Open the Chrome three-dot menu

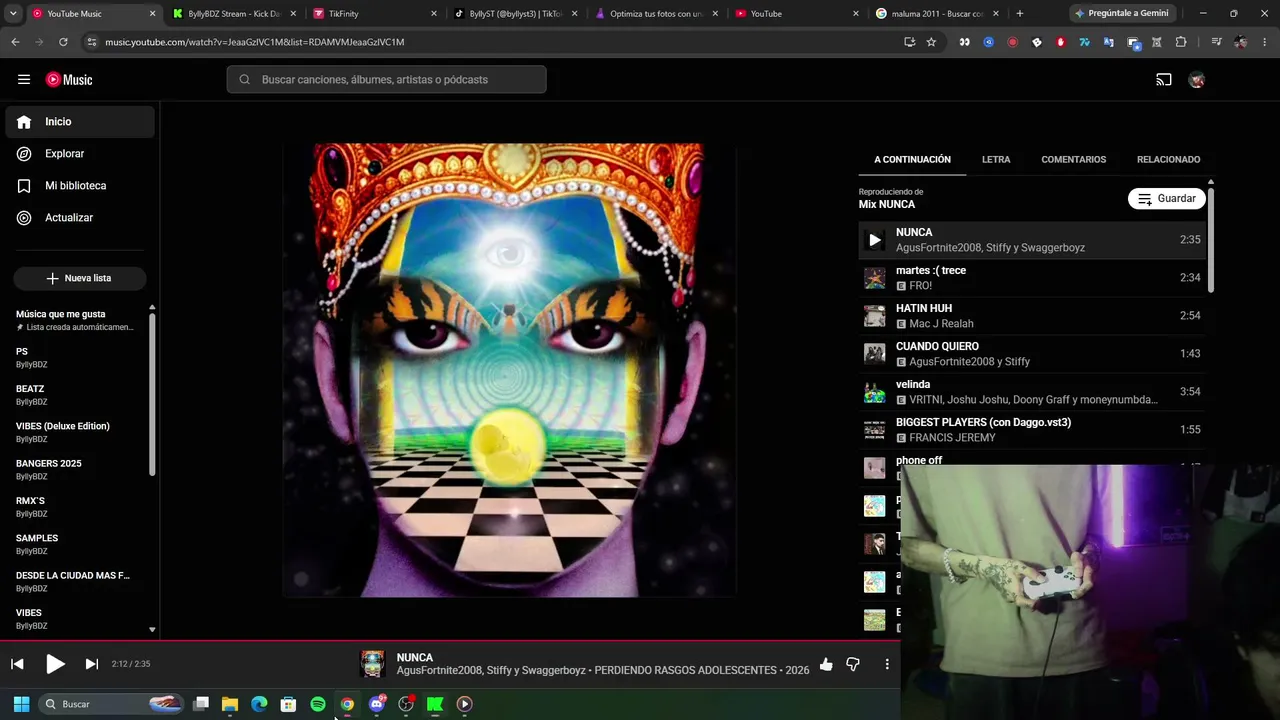(x=1263, y=42)
